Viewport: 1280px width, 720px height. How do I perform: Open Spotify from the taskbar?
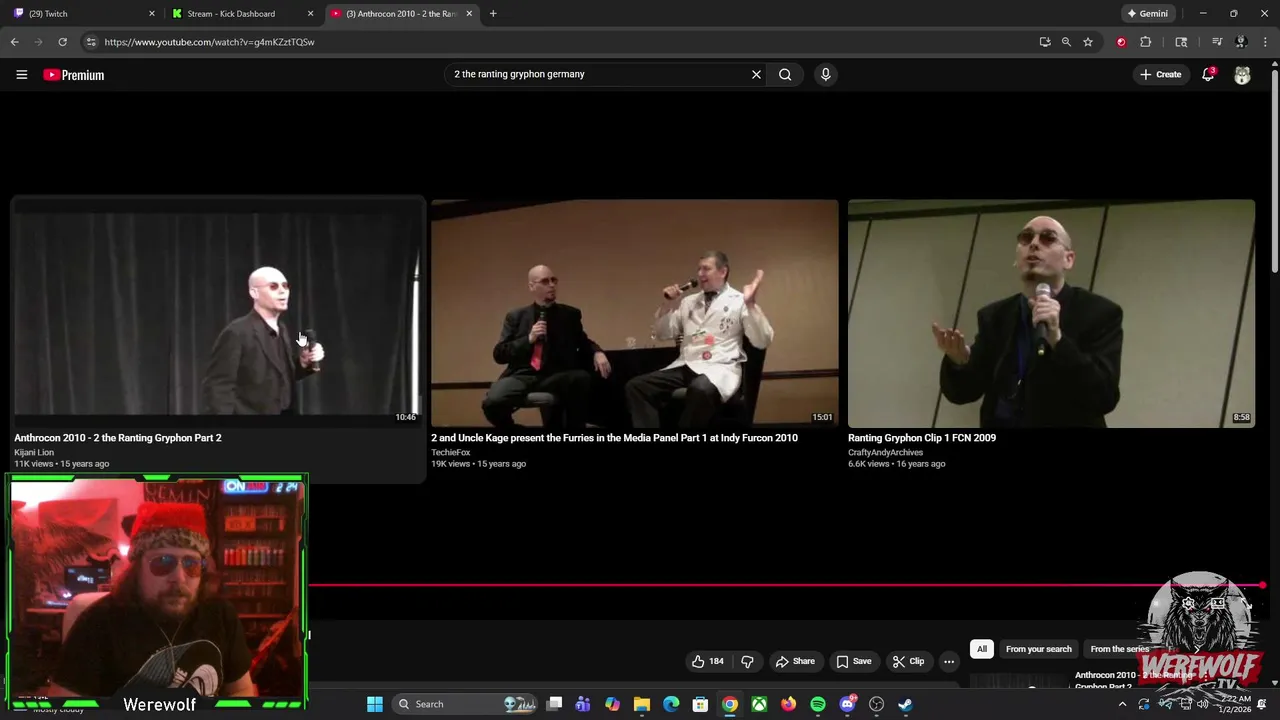tap(818, 704)
